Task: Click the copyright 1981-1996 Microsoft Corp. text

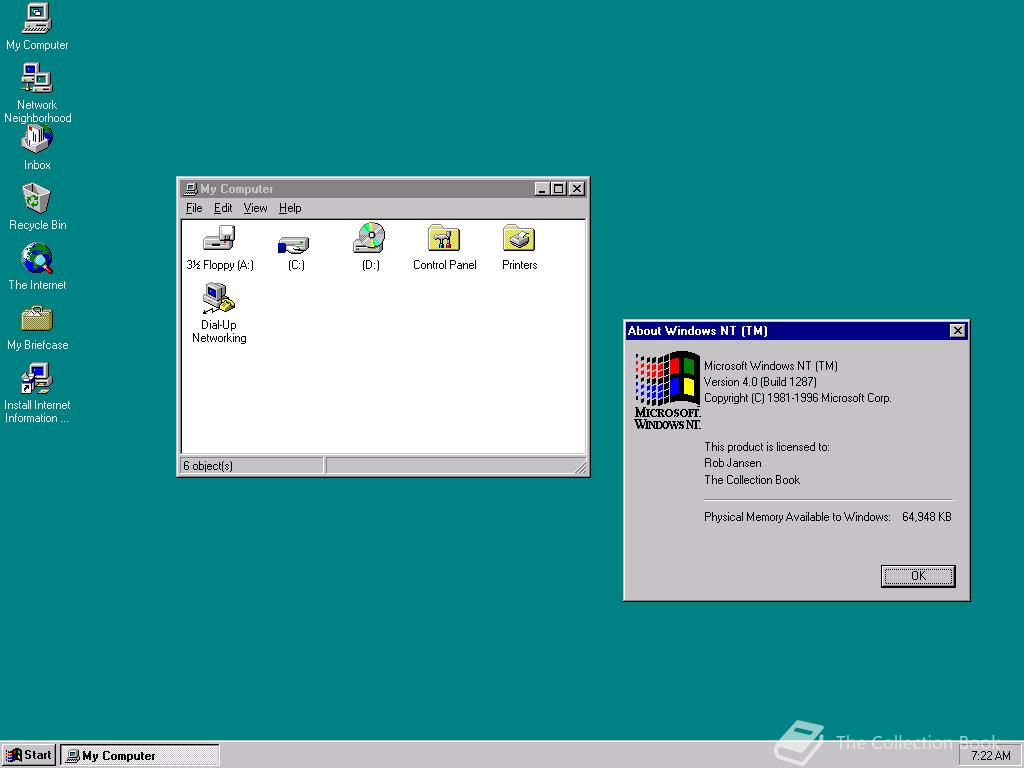Action: coord(797,398)
